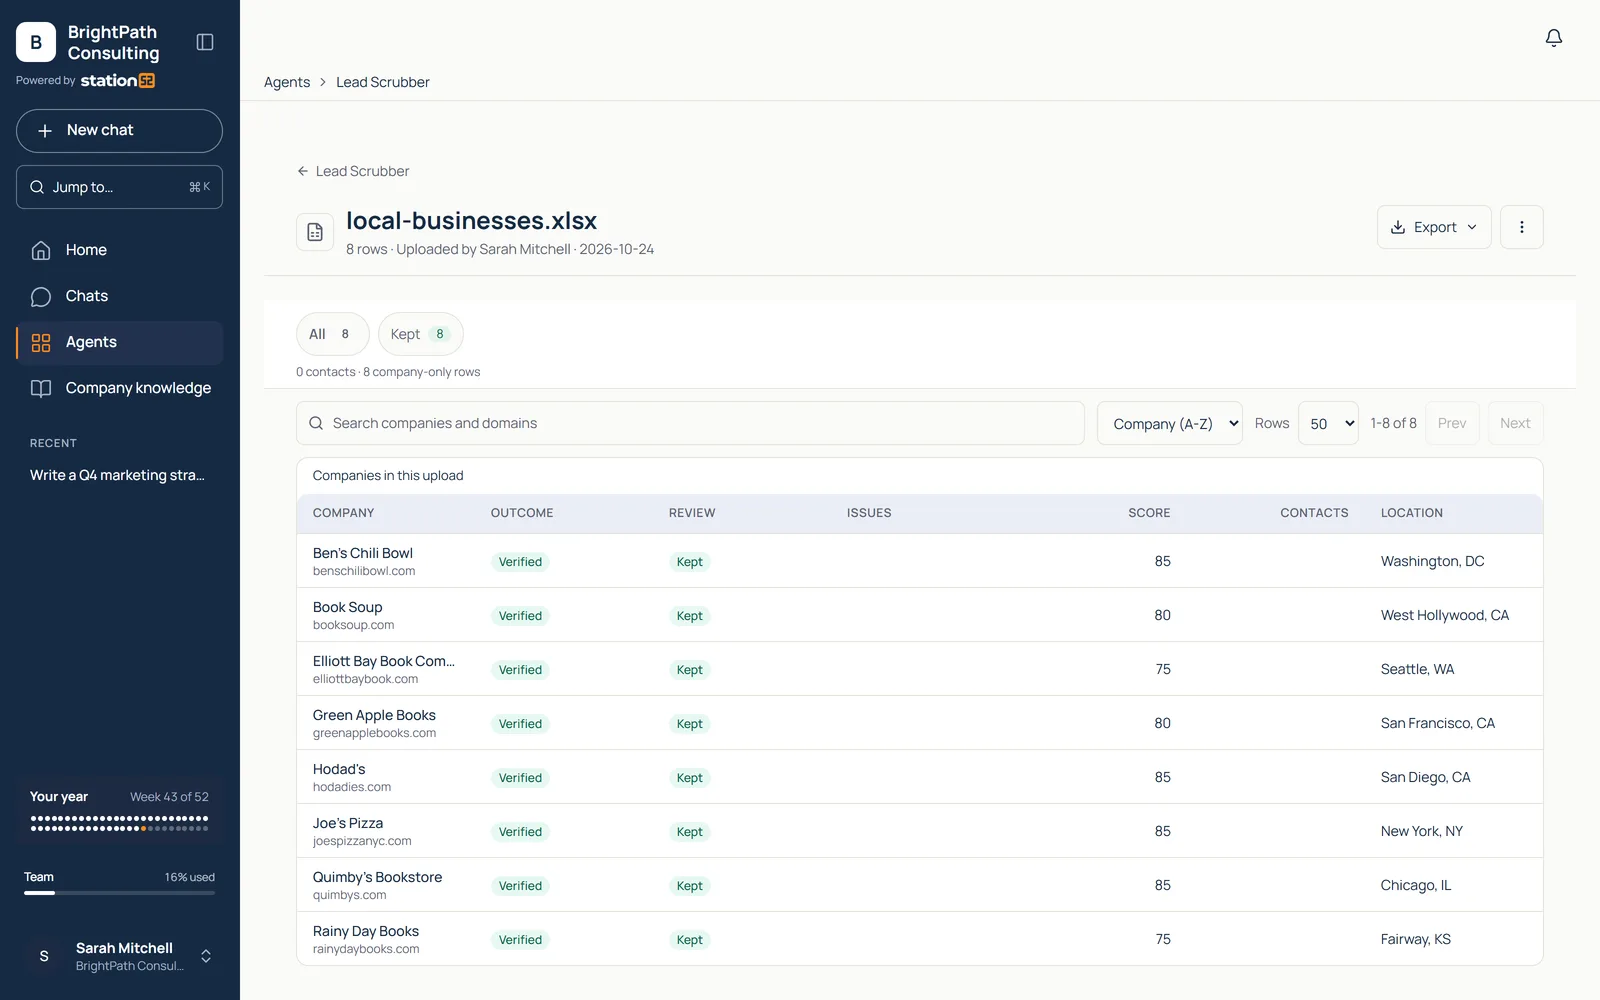
Task: Collapse the sidebar panel icon
Action: 205,42
